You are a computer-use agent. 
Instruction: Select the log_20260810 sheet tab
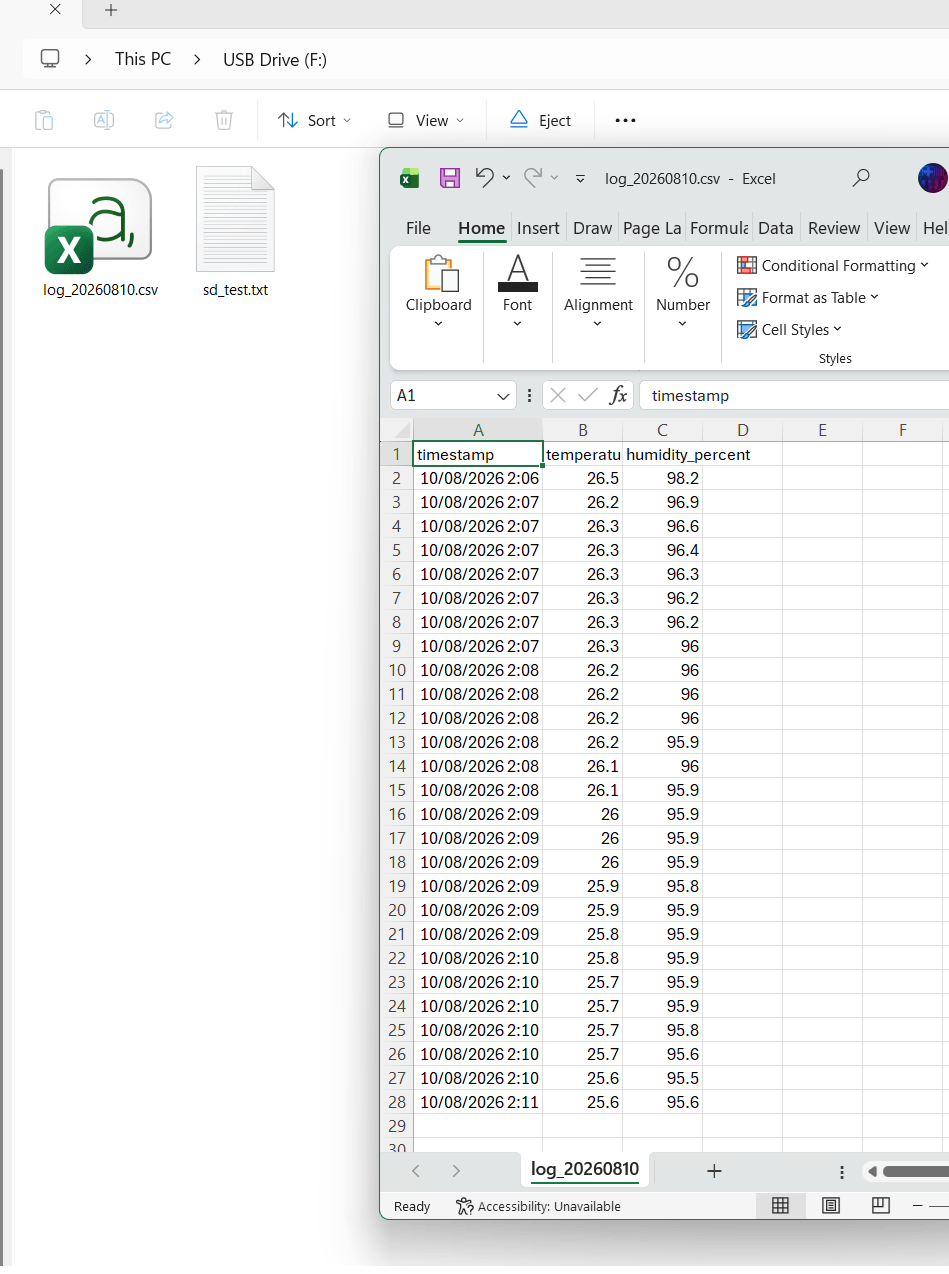point(585,1169)
